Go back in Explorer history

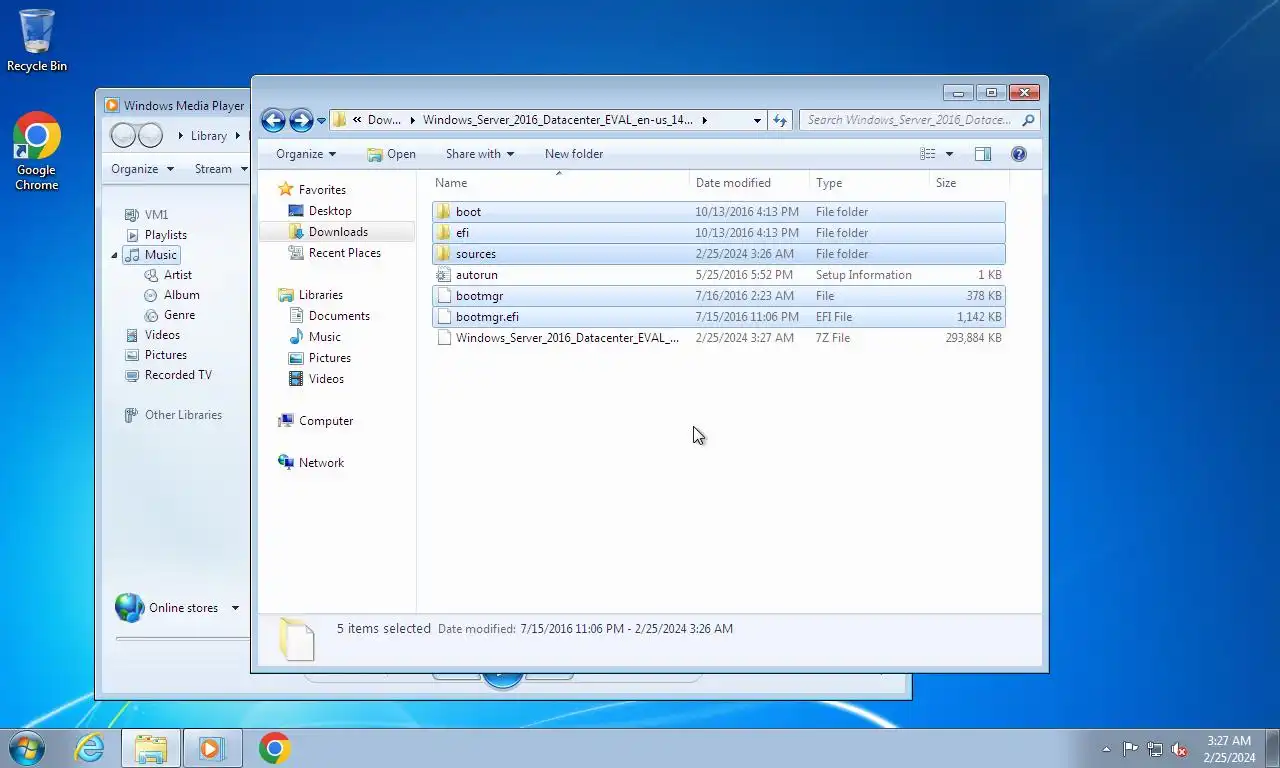[273, 120]
